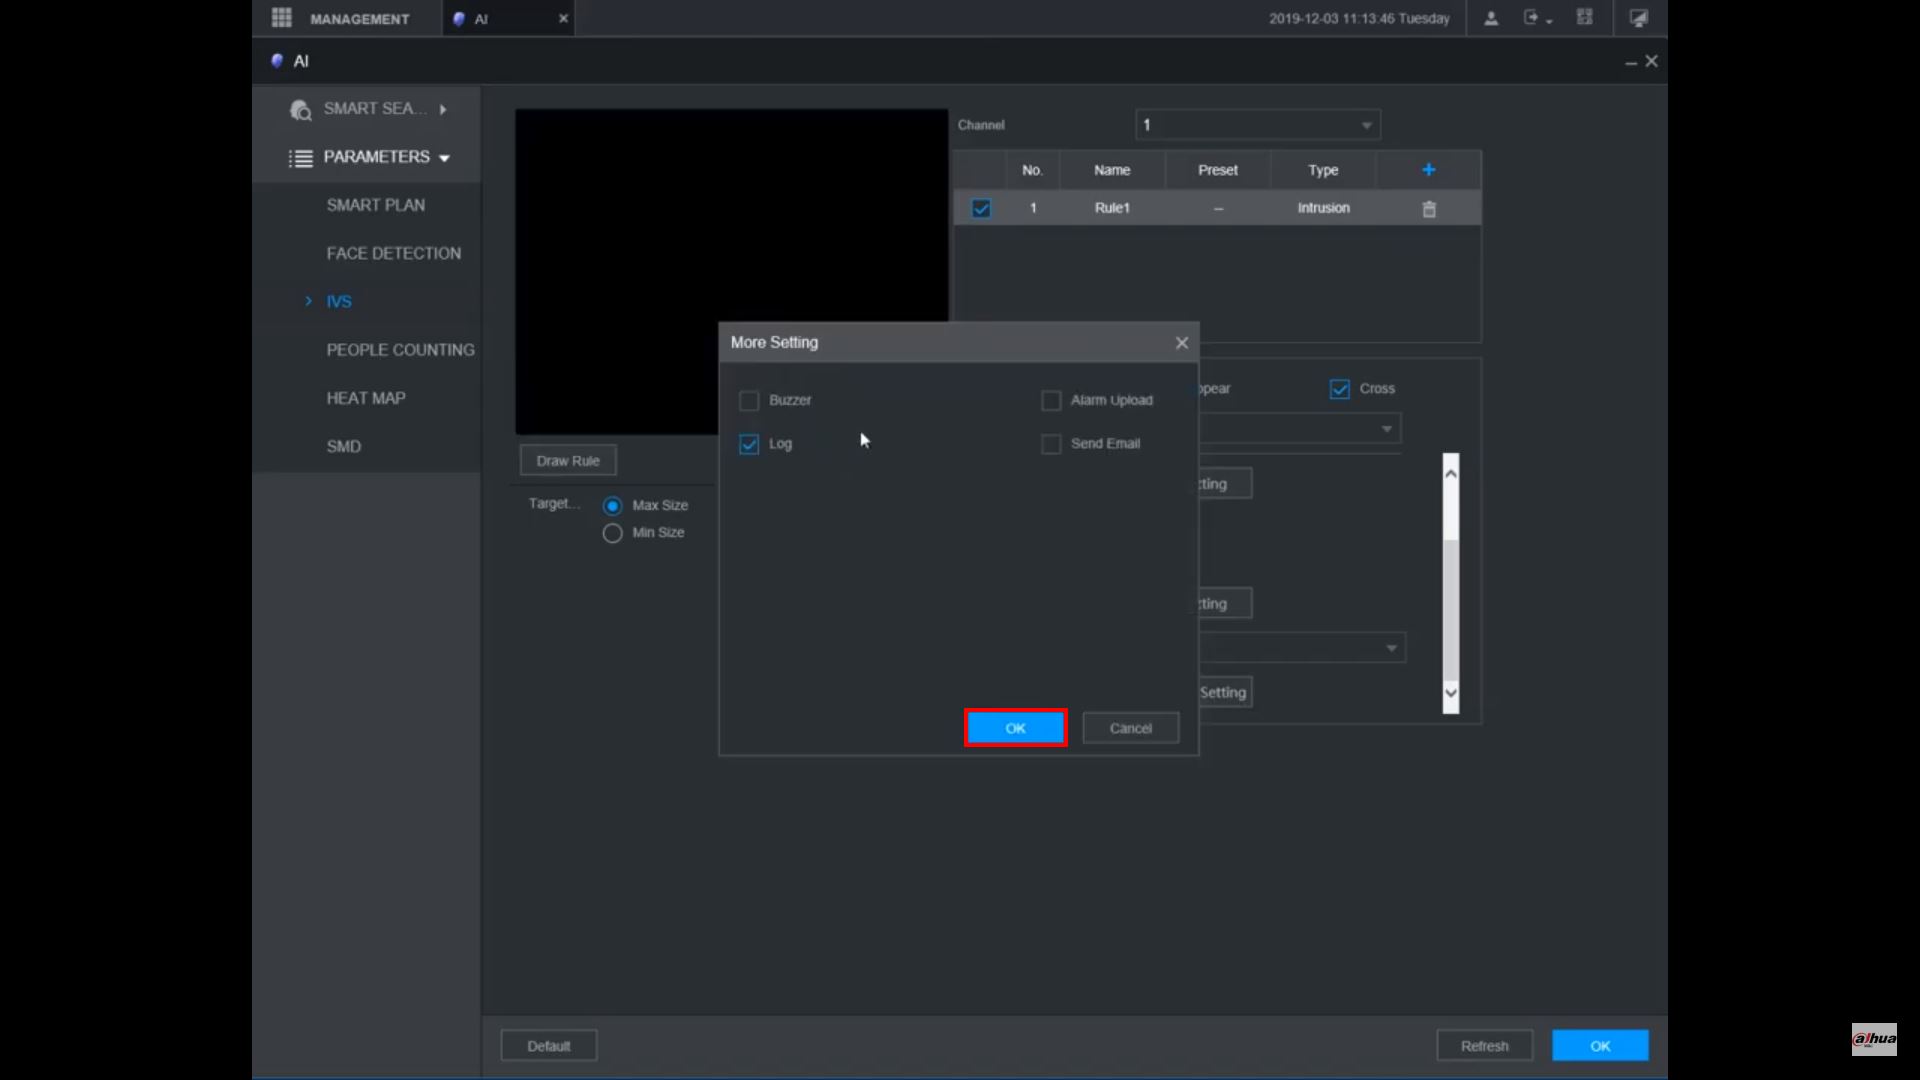Click the Smart Search magnifier icon

(x=300, y=110)
